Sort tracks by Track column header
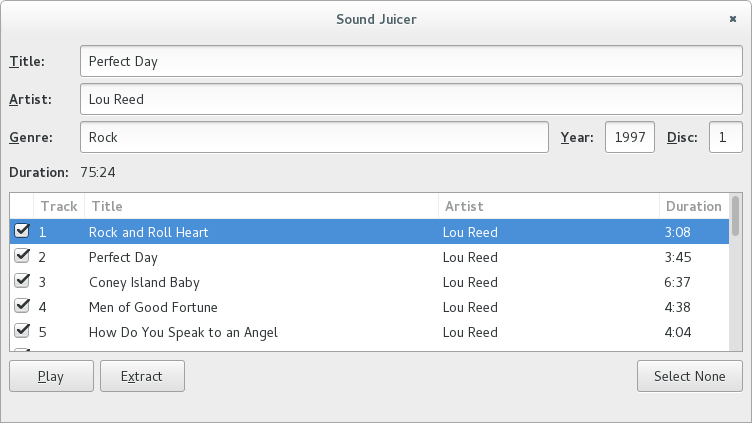This screenshot has height=423, width=752. [x=58, y=206]
